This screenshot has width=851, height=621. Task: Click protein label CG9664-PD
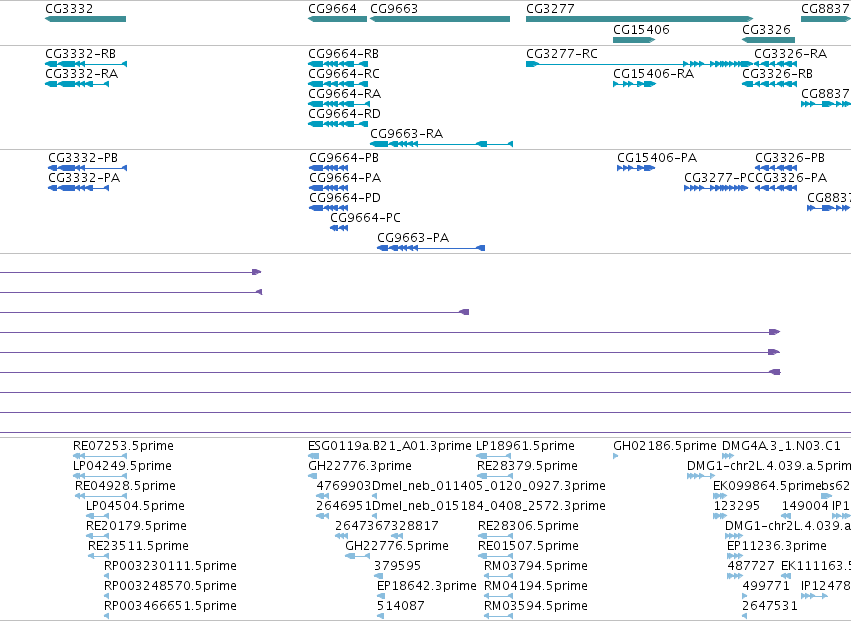point(345,198)
